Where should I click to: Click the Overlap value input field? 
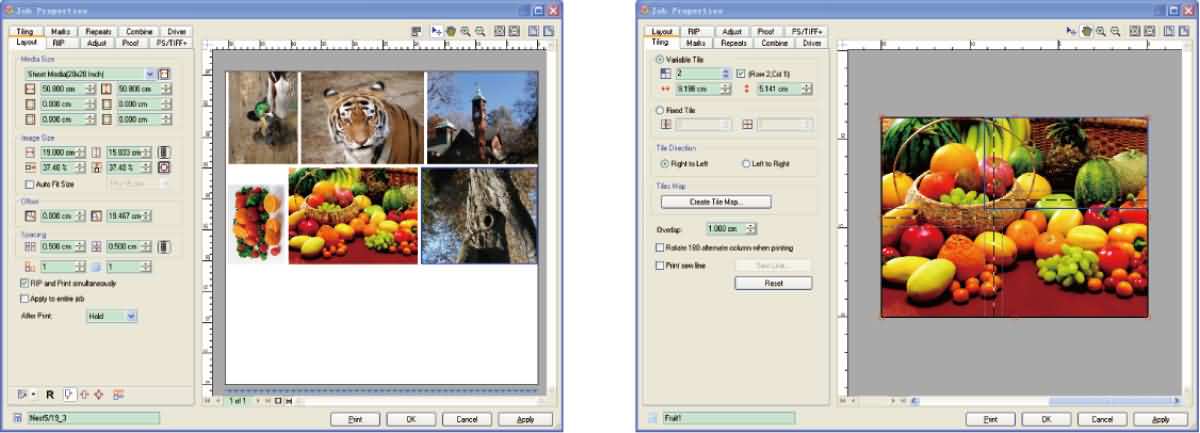pos(720,229)
